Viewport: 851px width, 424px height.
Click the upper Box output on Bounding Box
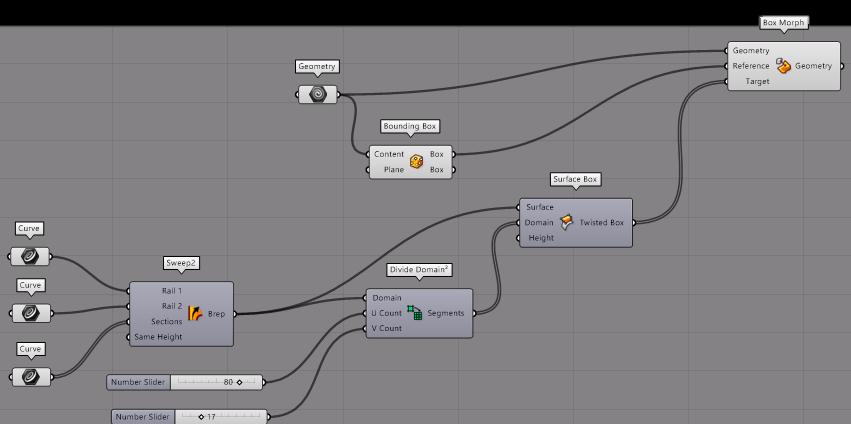point(436,154)
